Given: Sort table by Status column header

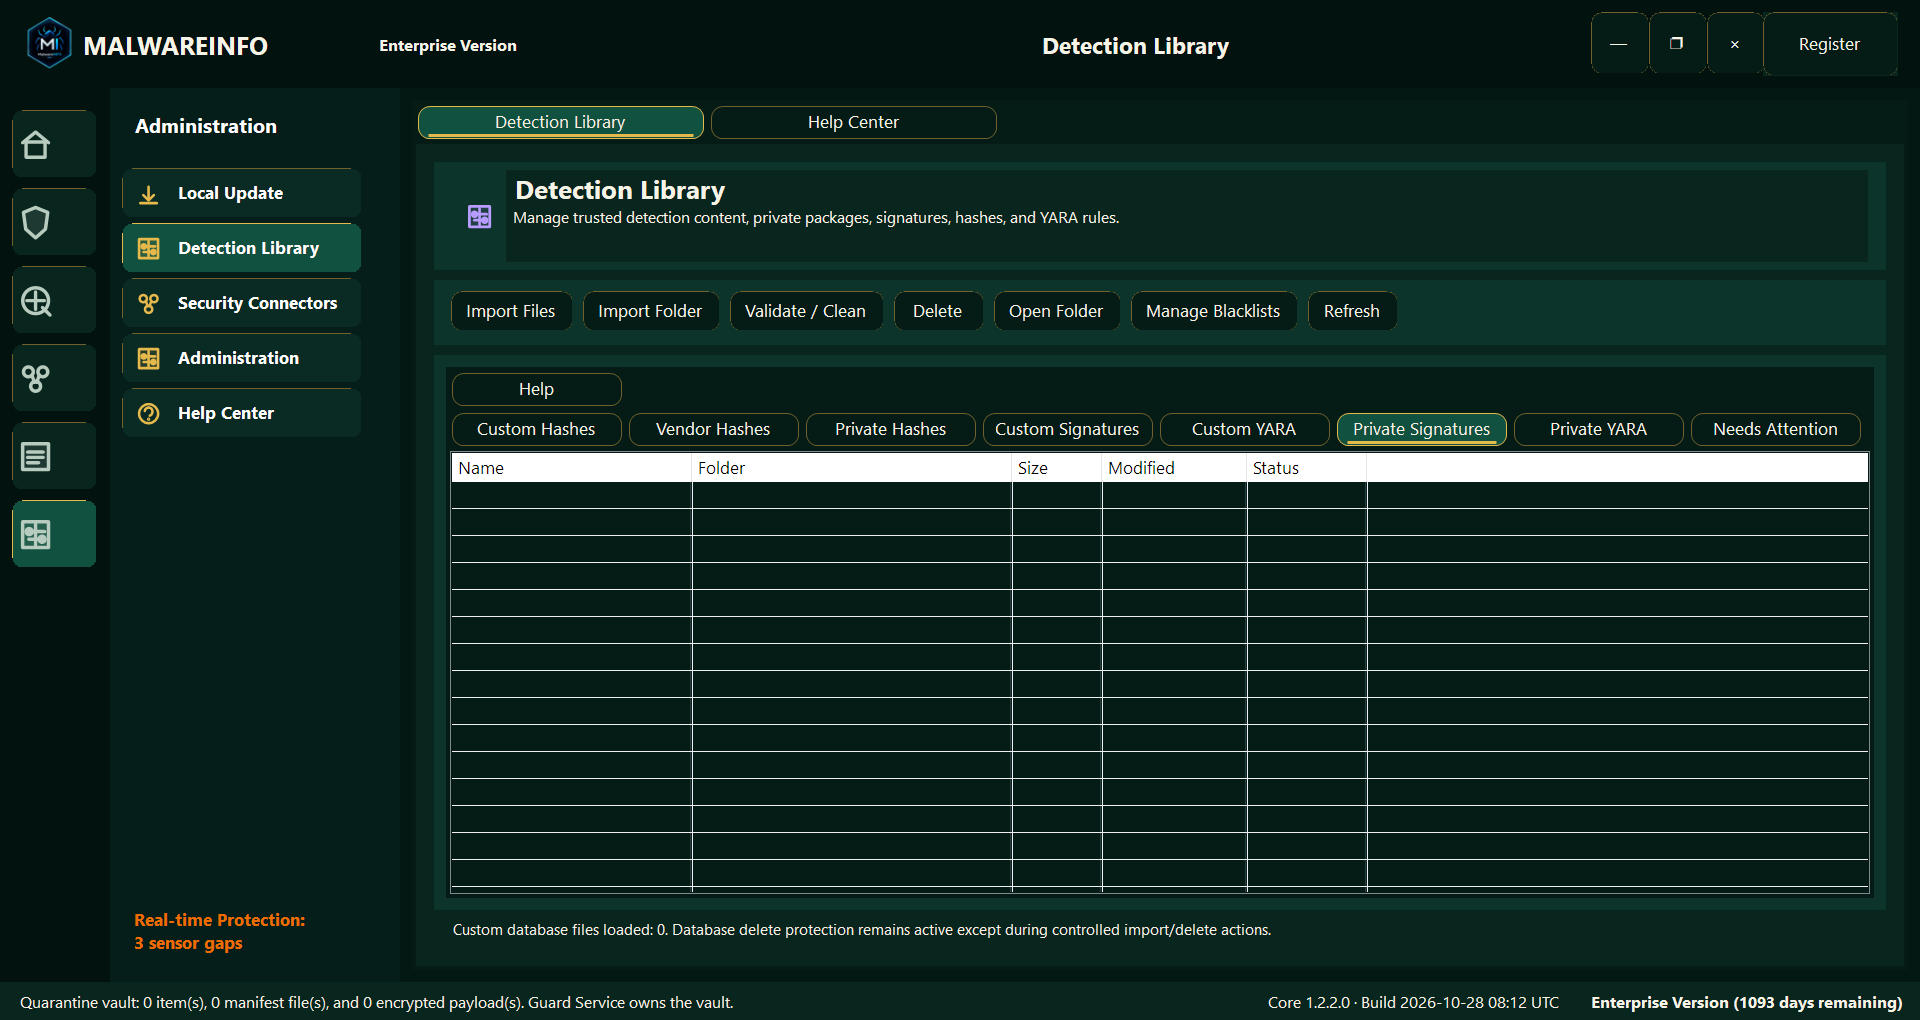Looking at the screenshot, I should click(x=1307, y=468).
